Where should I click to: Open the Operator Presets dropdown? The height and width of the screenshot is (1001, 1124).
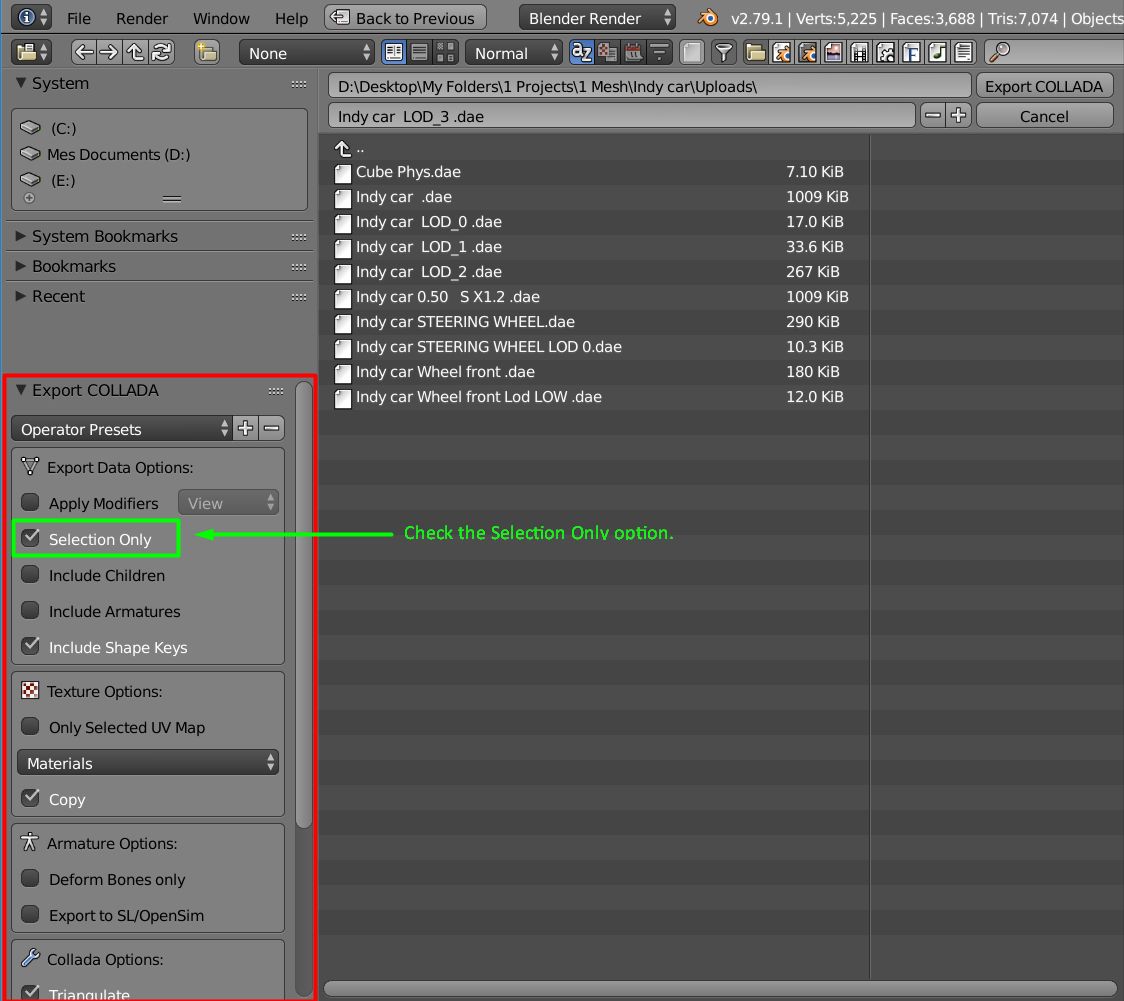click(x=122, y=429)
